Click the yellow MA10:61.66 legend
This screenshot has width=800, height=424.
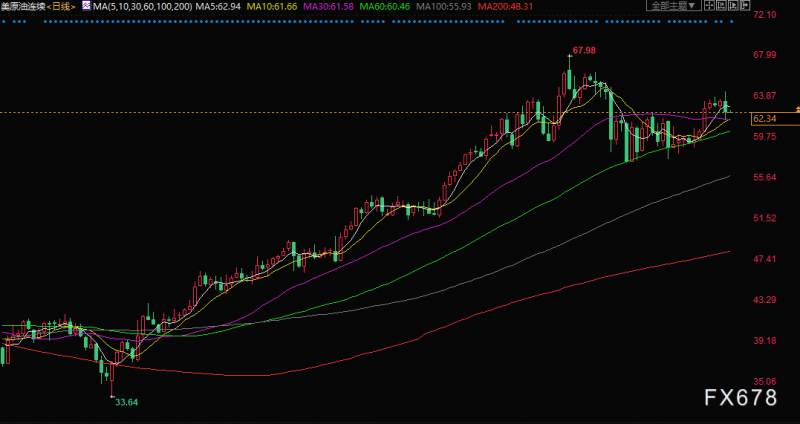click(x=272, y=7)
